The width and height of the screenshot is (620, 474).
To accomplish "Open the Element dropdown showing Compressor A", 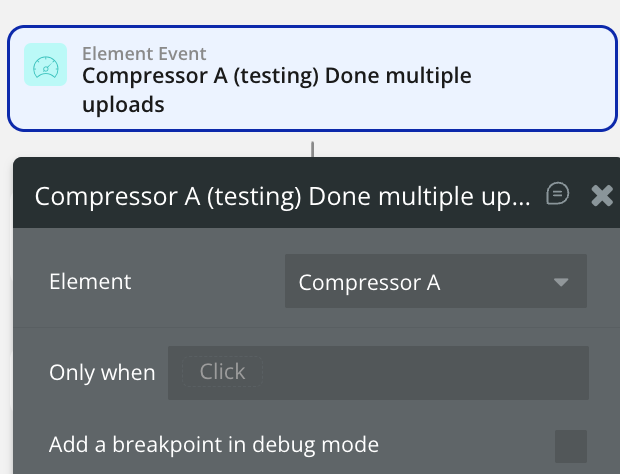I will tap(435, 282).
